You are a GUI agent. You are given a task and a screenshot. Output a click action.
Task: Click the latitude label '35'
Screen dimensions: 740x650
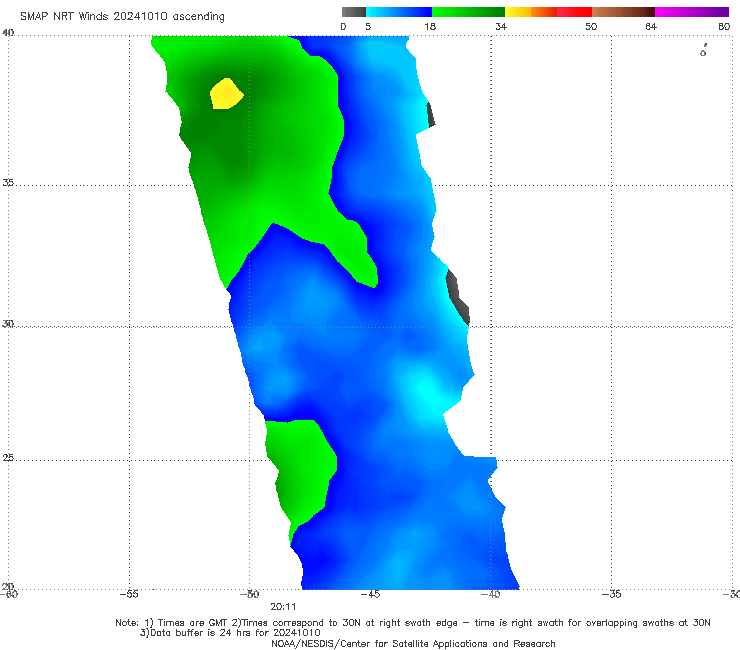point(8,182)
